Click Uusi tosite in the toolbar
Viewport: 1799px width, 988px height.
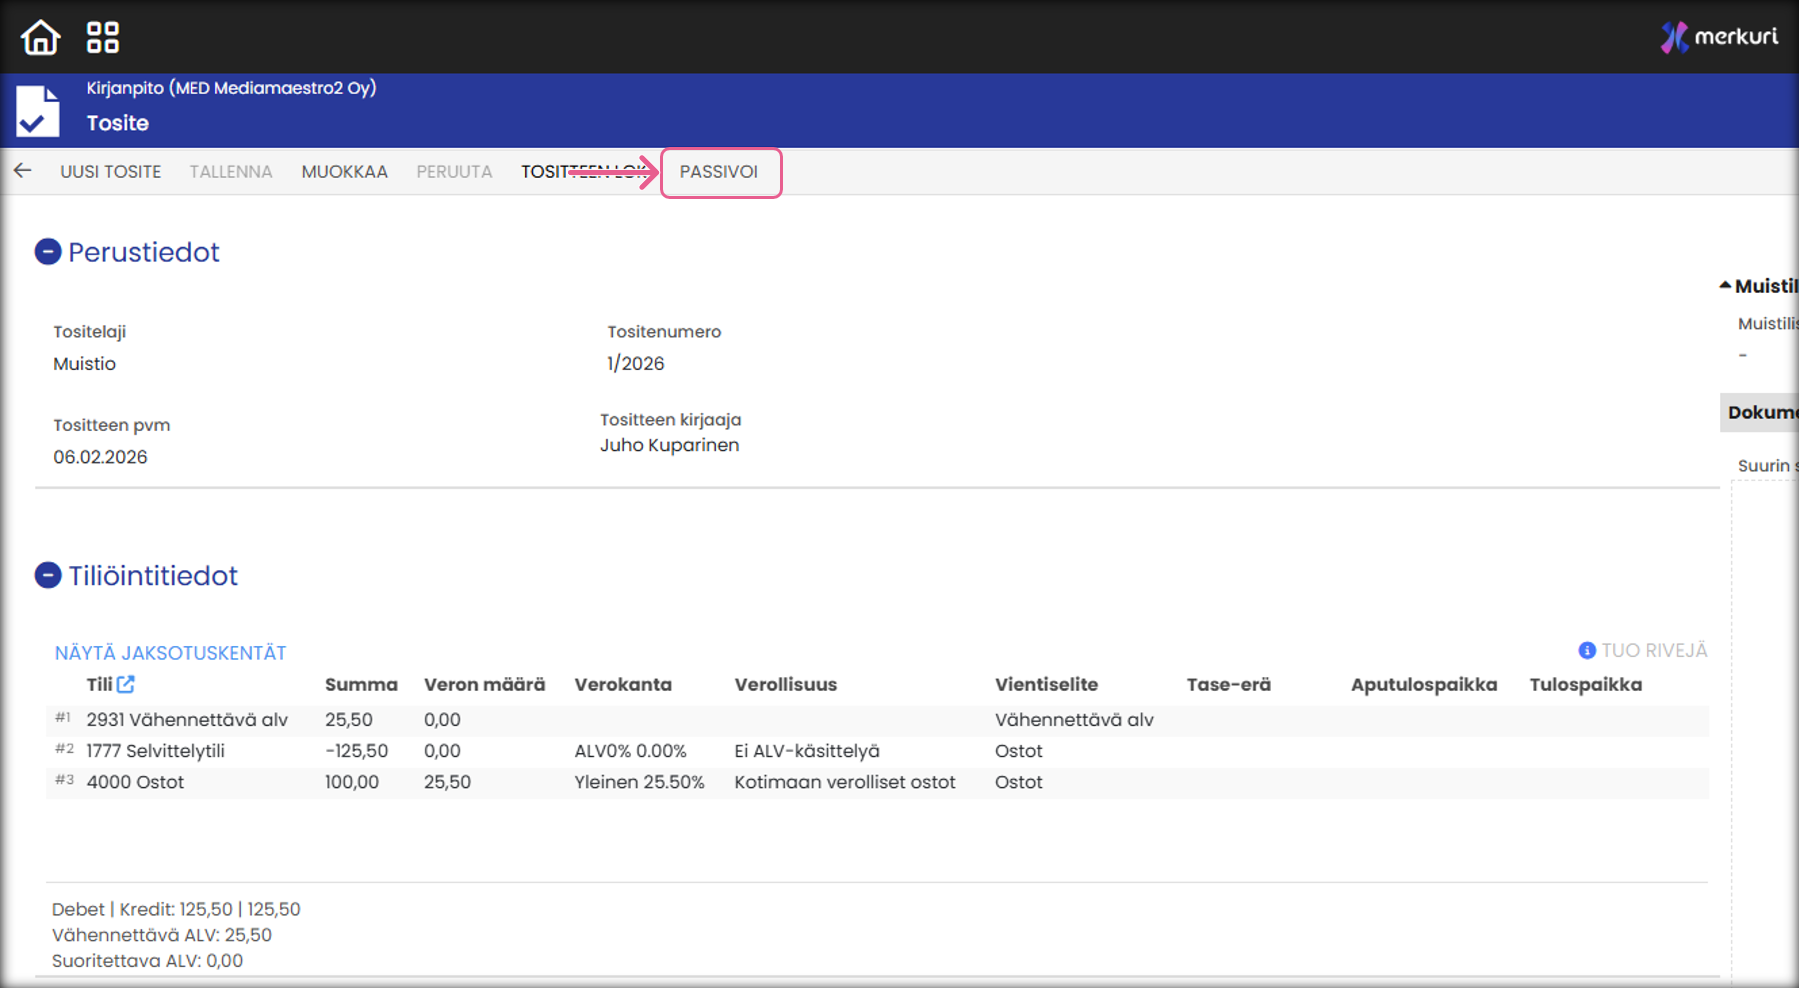coord(110,172)
